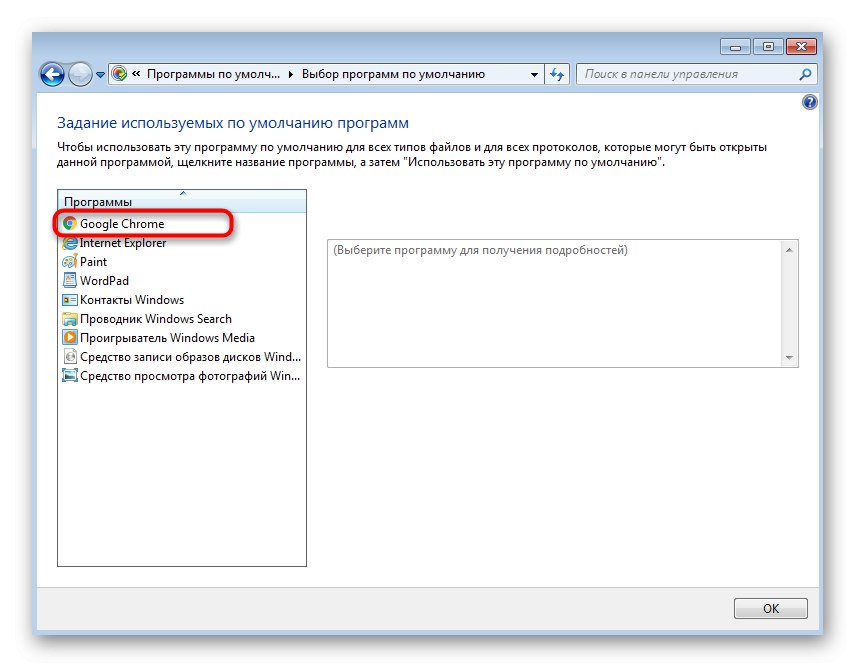
Task: Click the Контакты Windows icon
Action: [x=70, y=300]
